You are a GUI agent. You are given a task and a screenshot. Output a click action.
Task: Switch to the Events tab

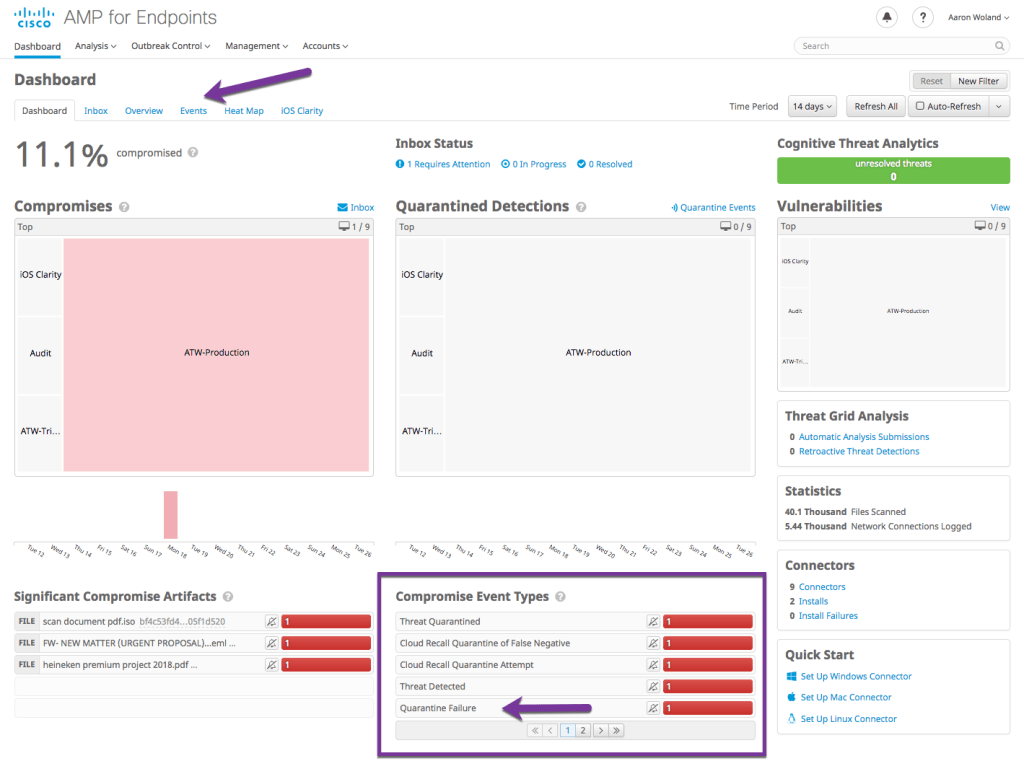click(x=193, y=111)
